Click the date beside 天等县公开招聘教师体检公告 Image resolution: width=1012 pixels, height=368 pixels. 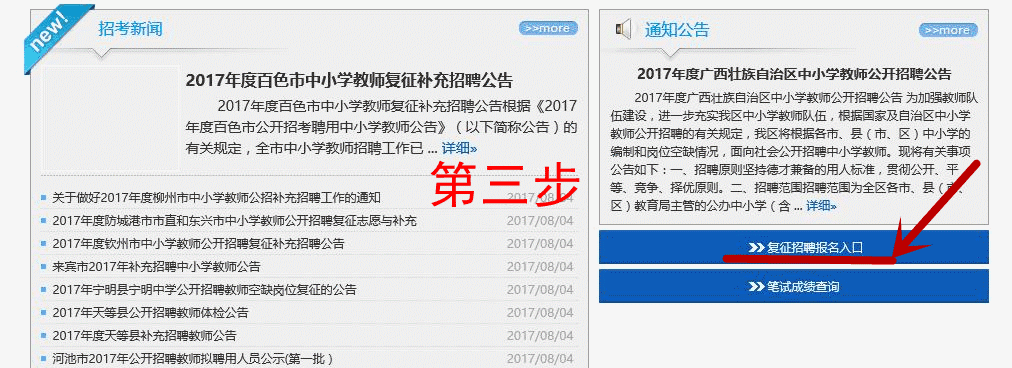coord(540,313)
